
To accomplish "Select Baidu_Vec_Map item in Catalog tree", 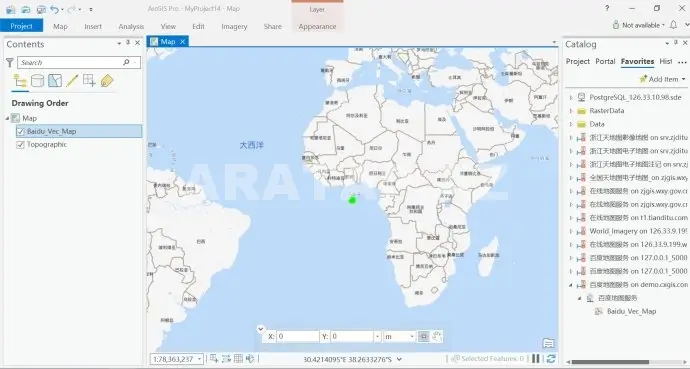I will (x=631, y=311).
